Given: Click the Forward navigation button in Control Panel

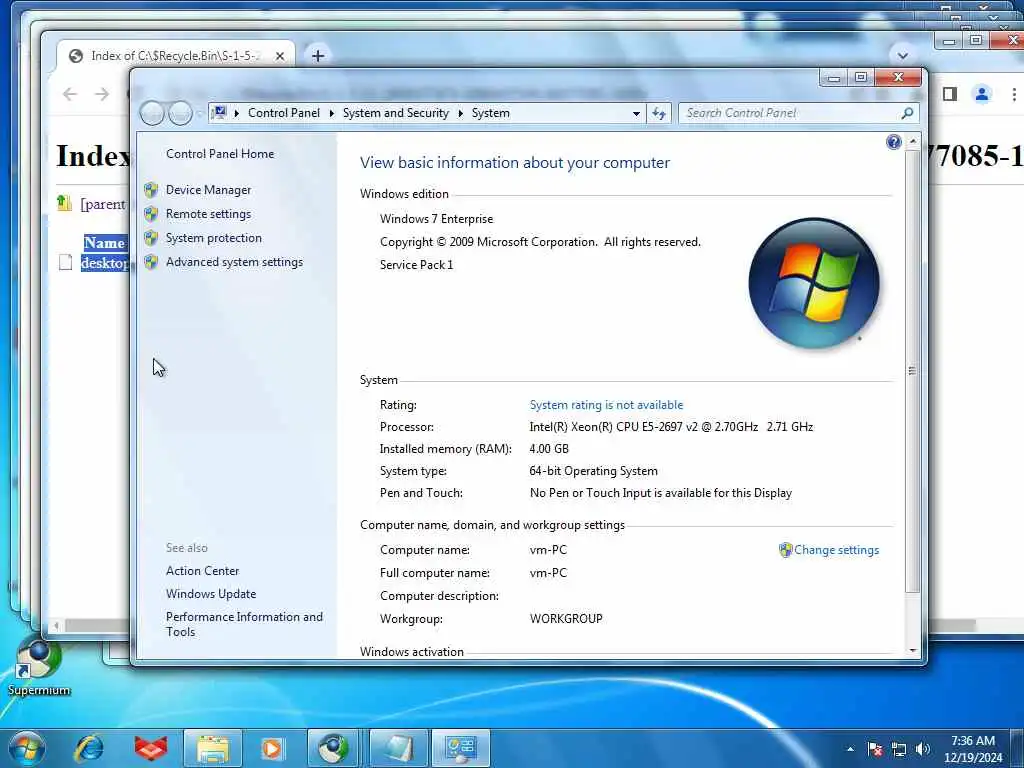Looking at the screenshot, I should [180, 113].
